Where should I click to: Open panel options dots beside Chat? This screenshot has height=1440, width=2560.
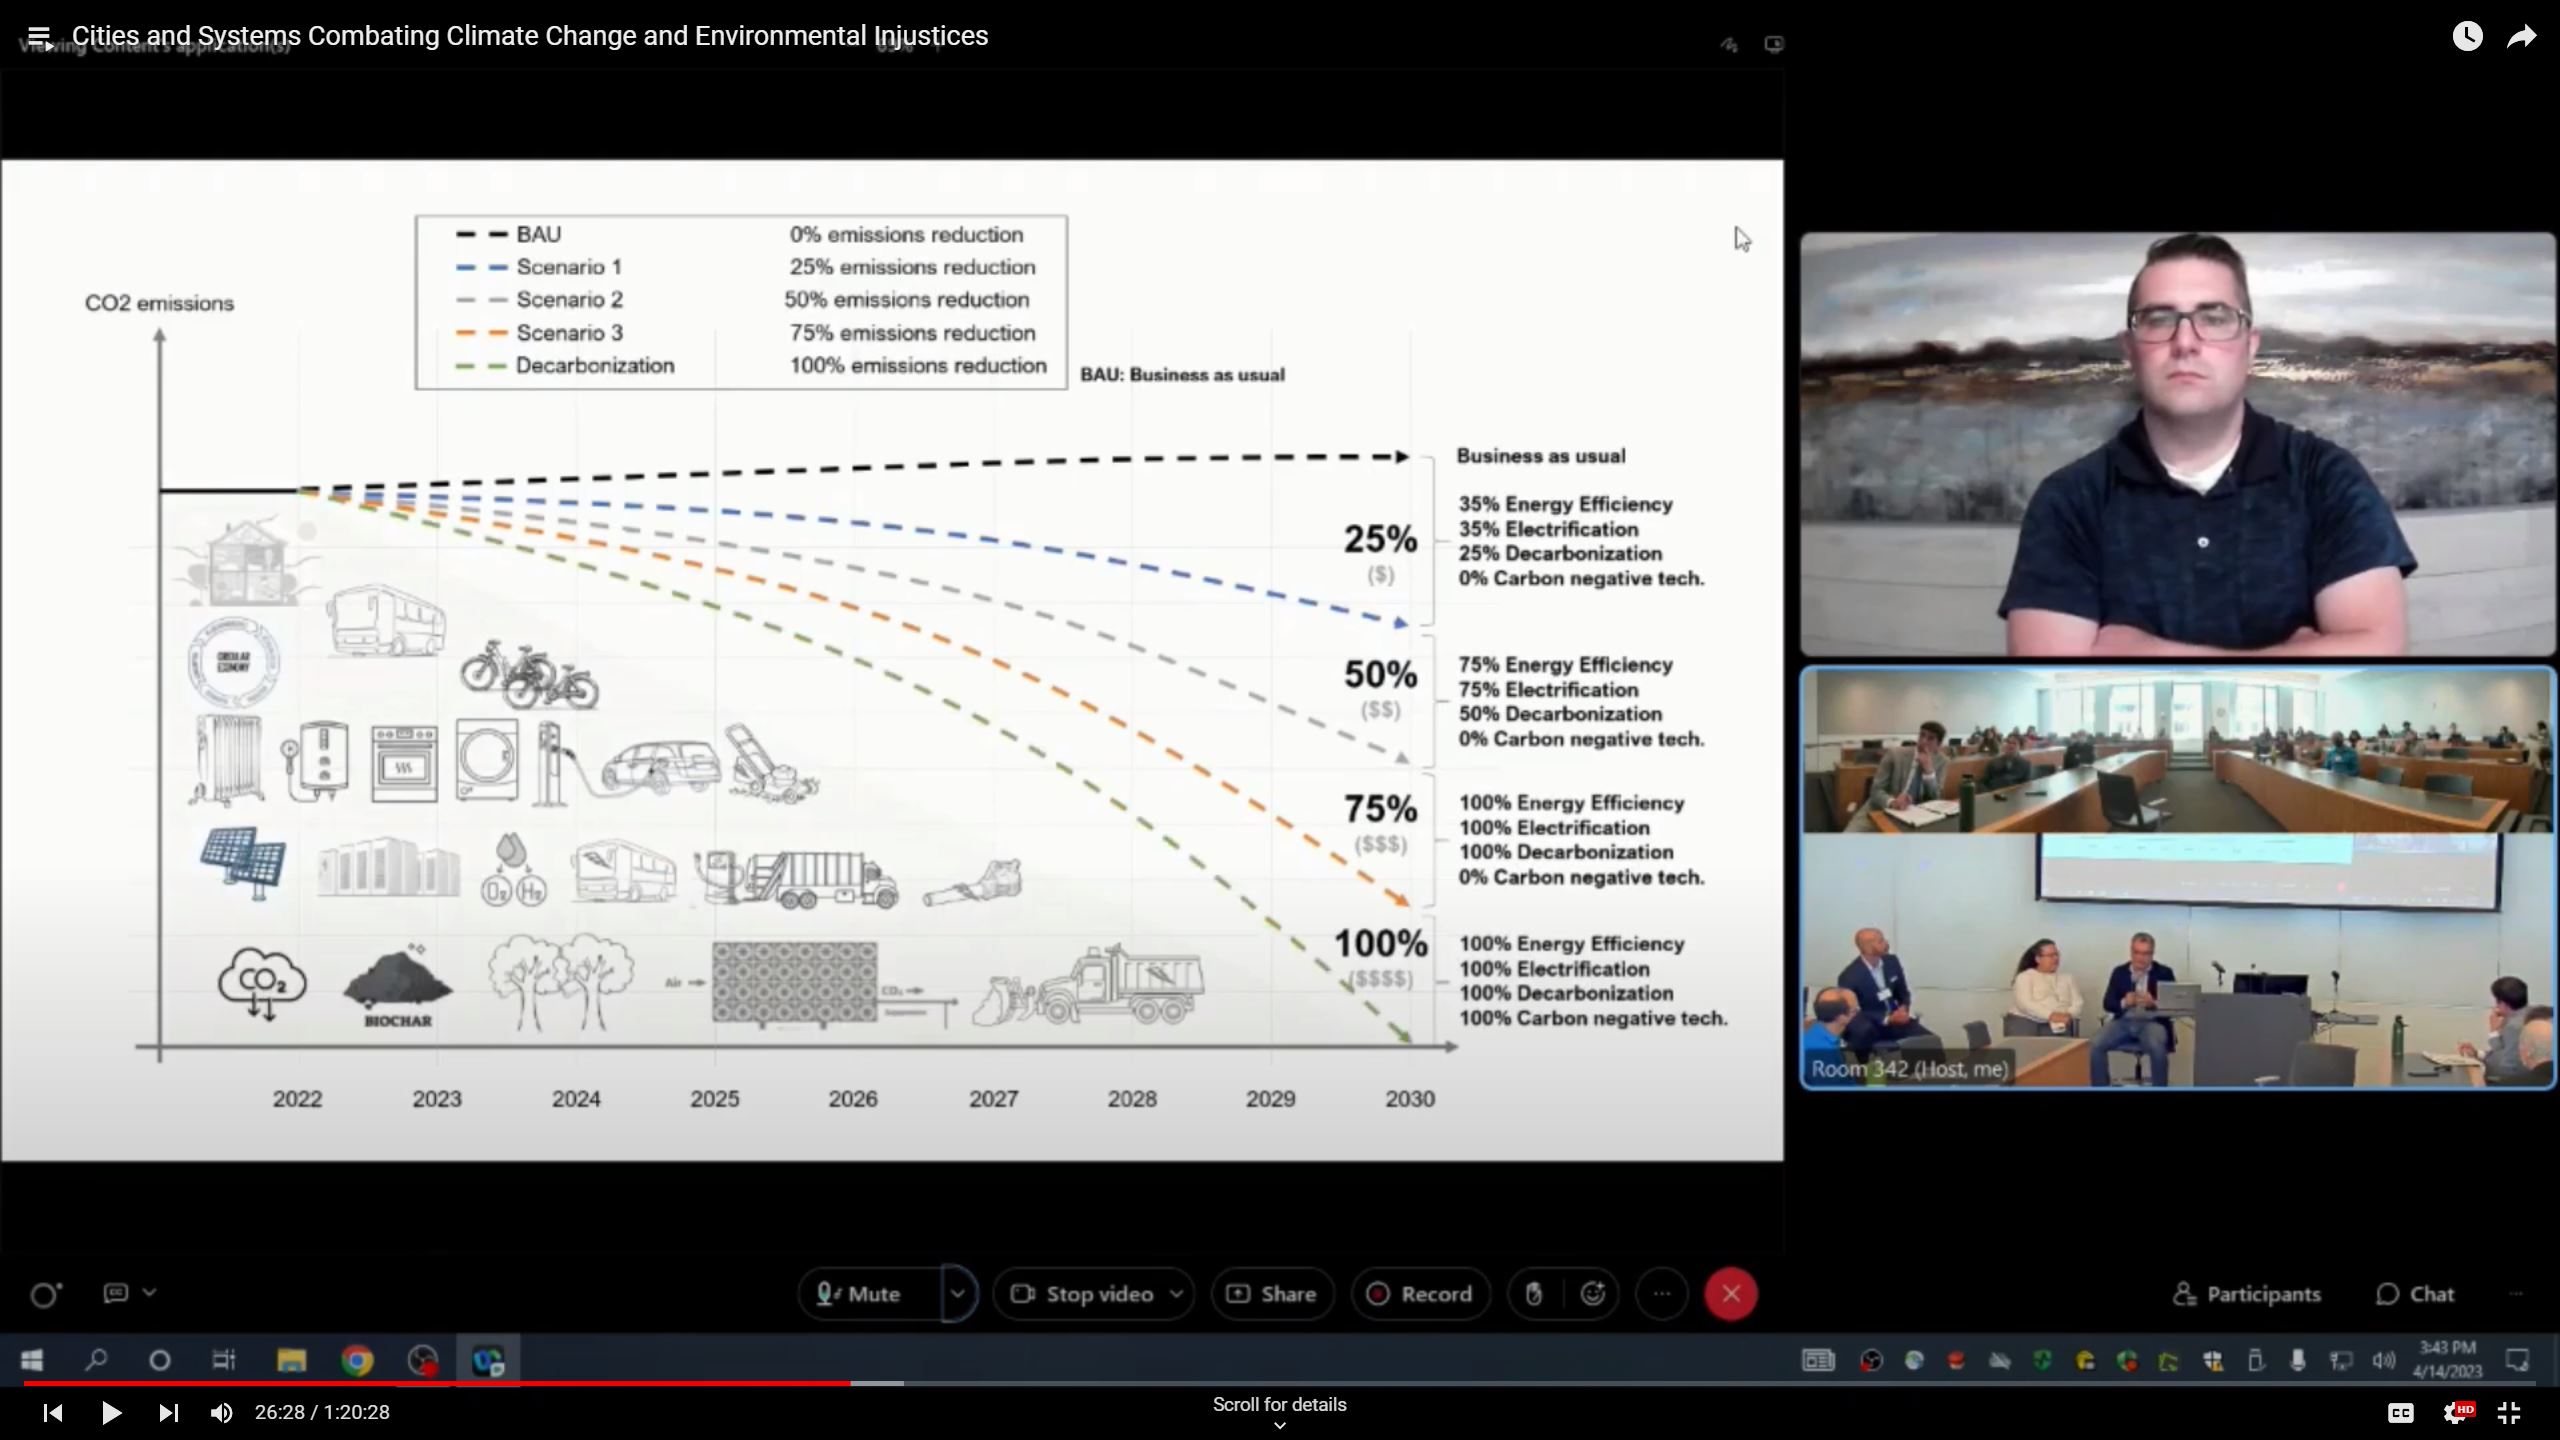point(2516,1294)
